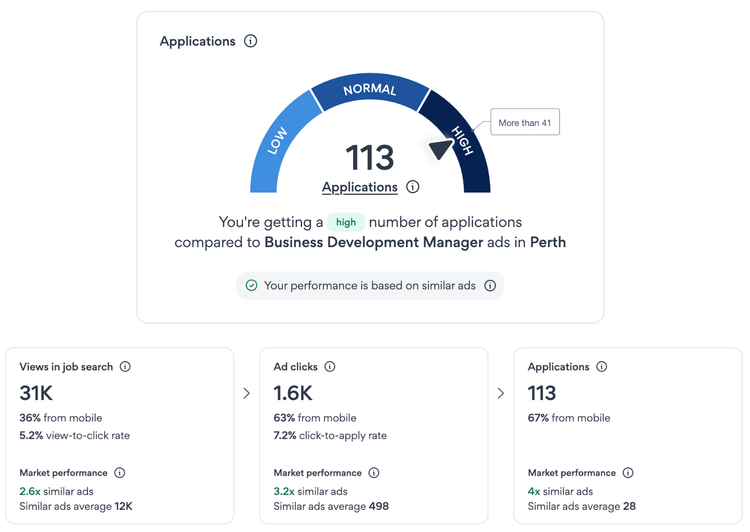Open Market performance info in Applications card
Image resolution: width=750 pixels, height=532 pixels.
[x=628, y=473]
